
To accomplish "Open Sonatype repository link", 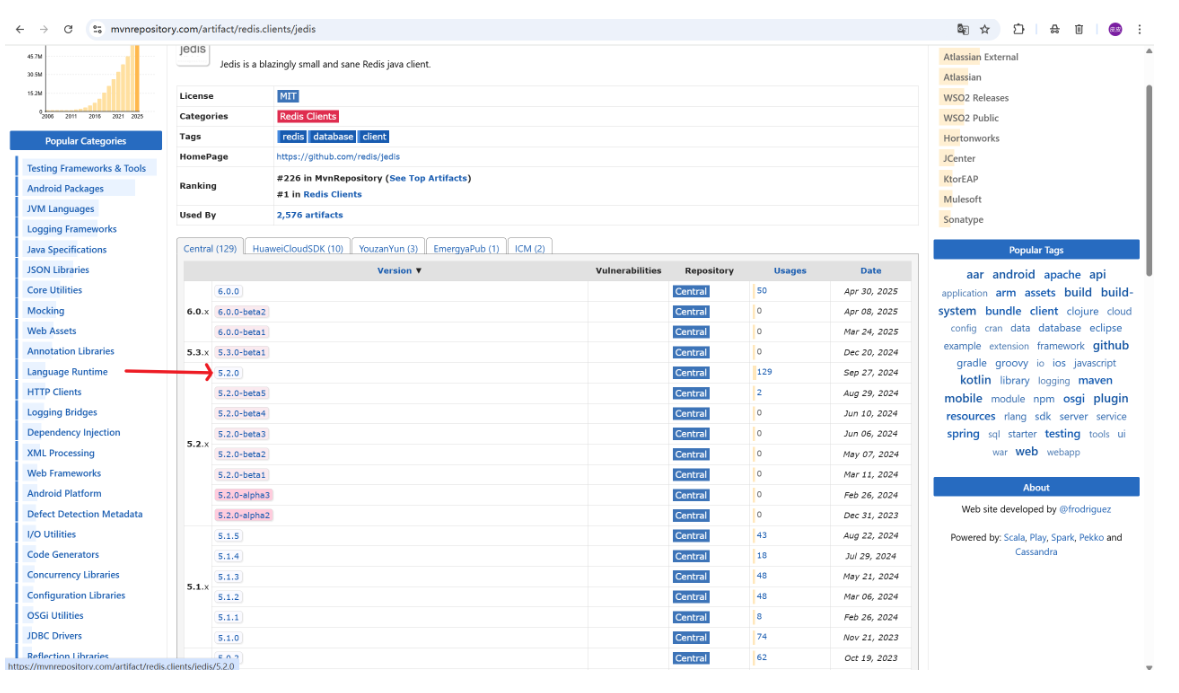I will coord(963,219).
